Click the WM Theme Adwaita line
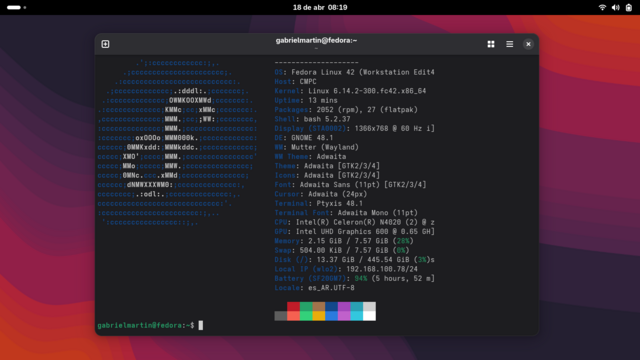640x360 pixels. tap(311, 157)
